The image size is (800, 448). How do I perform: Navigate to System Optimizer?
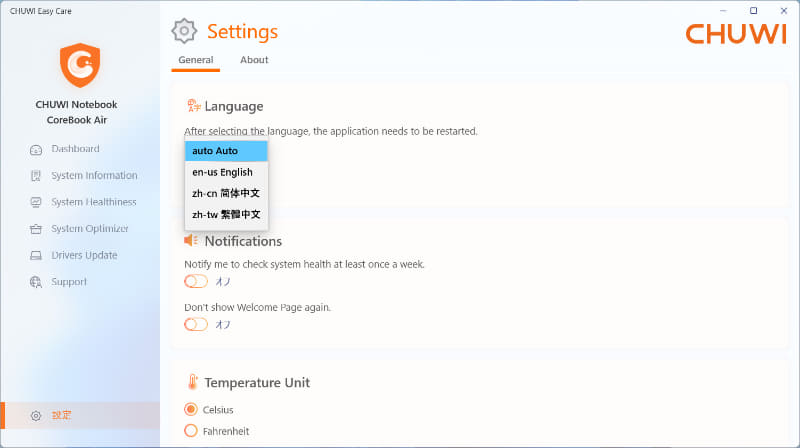[90, 229]
